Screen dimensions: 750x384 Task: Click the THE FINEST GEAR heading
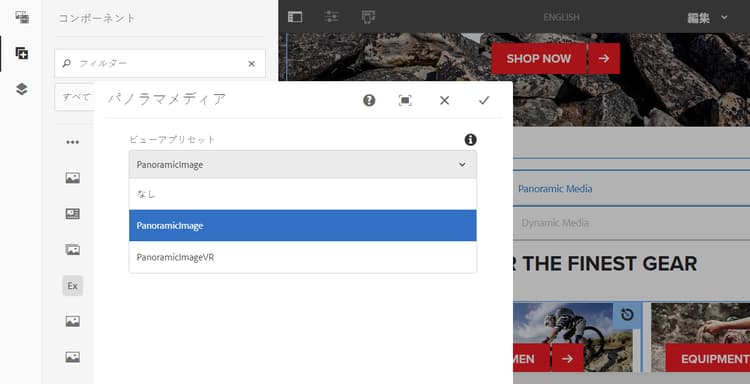(609, 263)
